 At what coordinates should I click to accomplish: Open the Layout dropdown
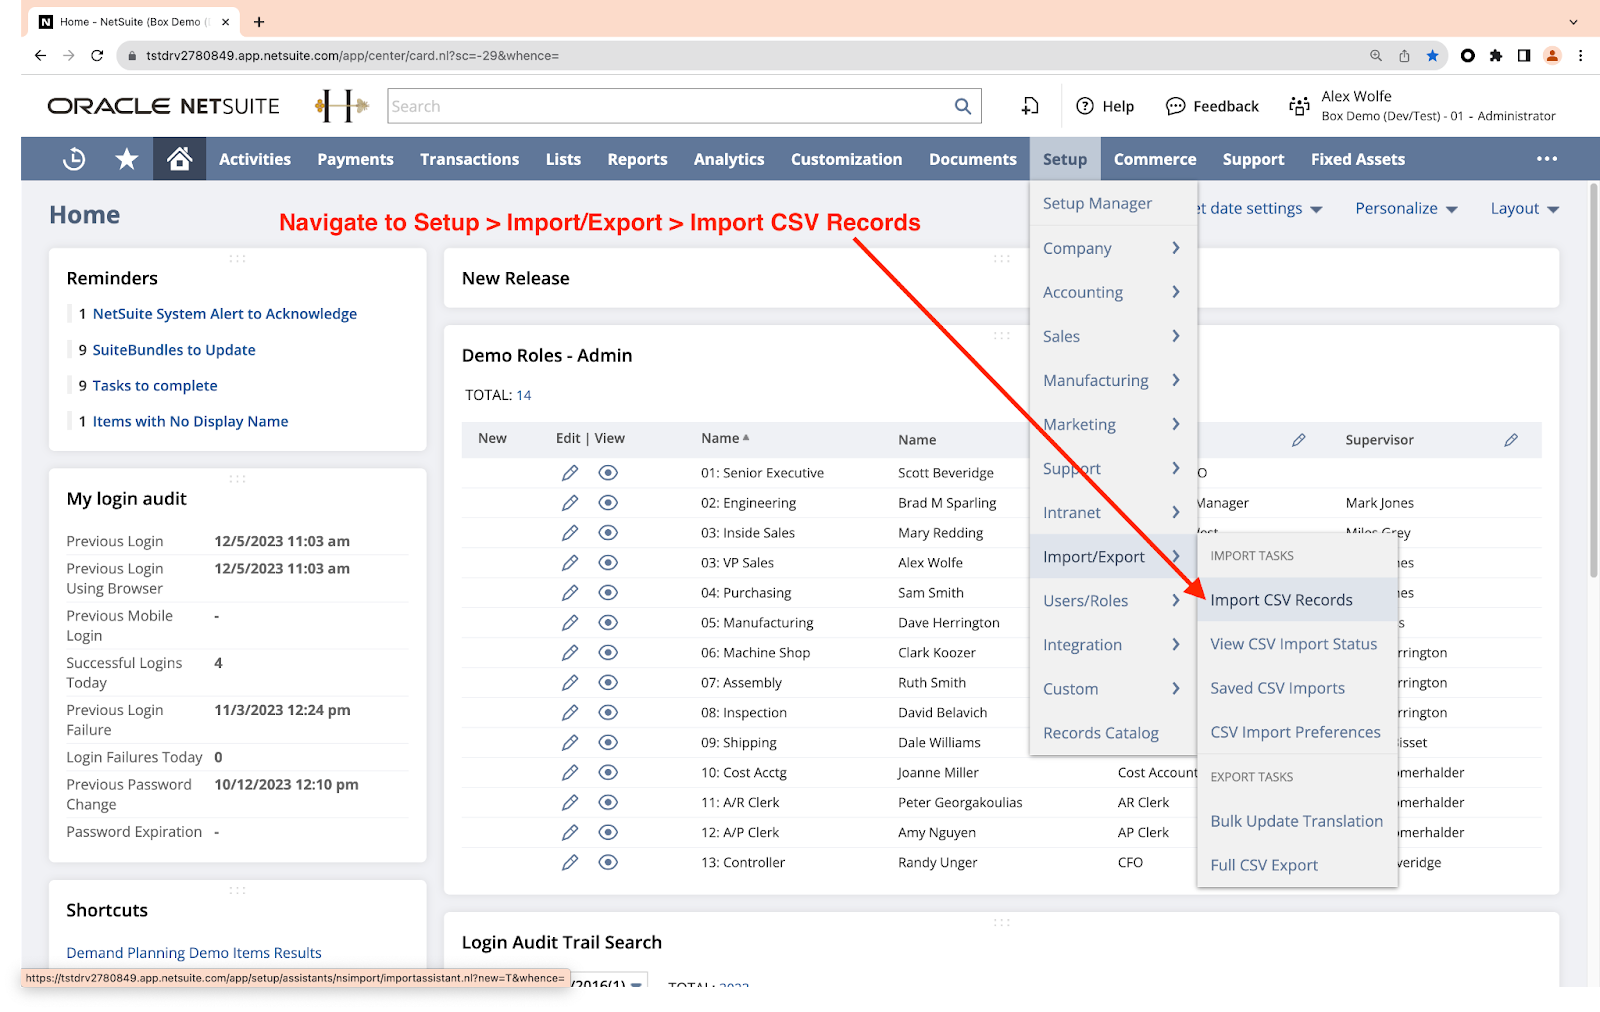[1524, 209]
